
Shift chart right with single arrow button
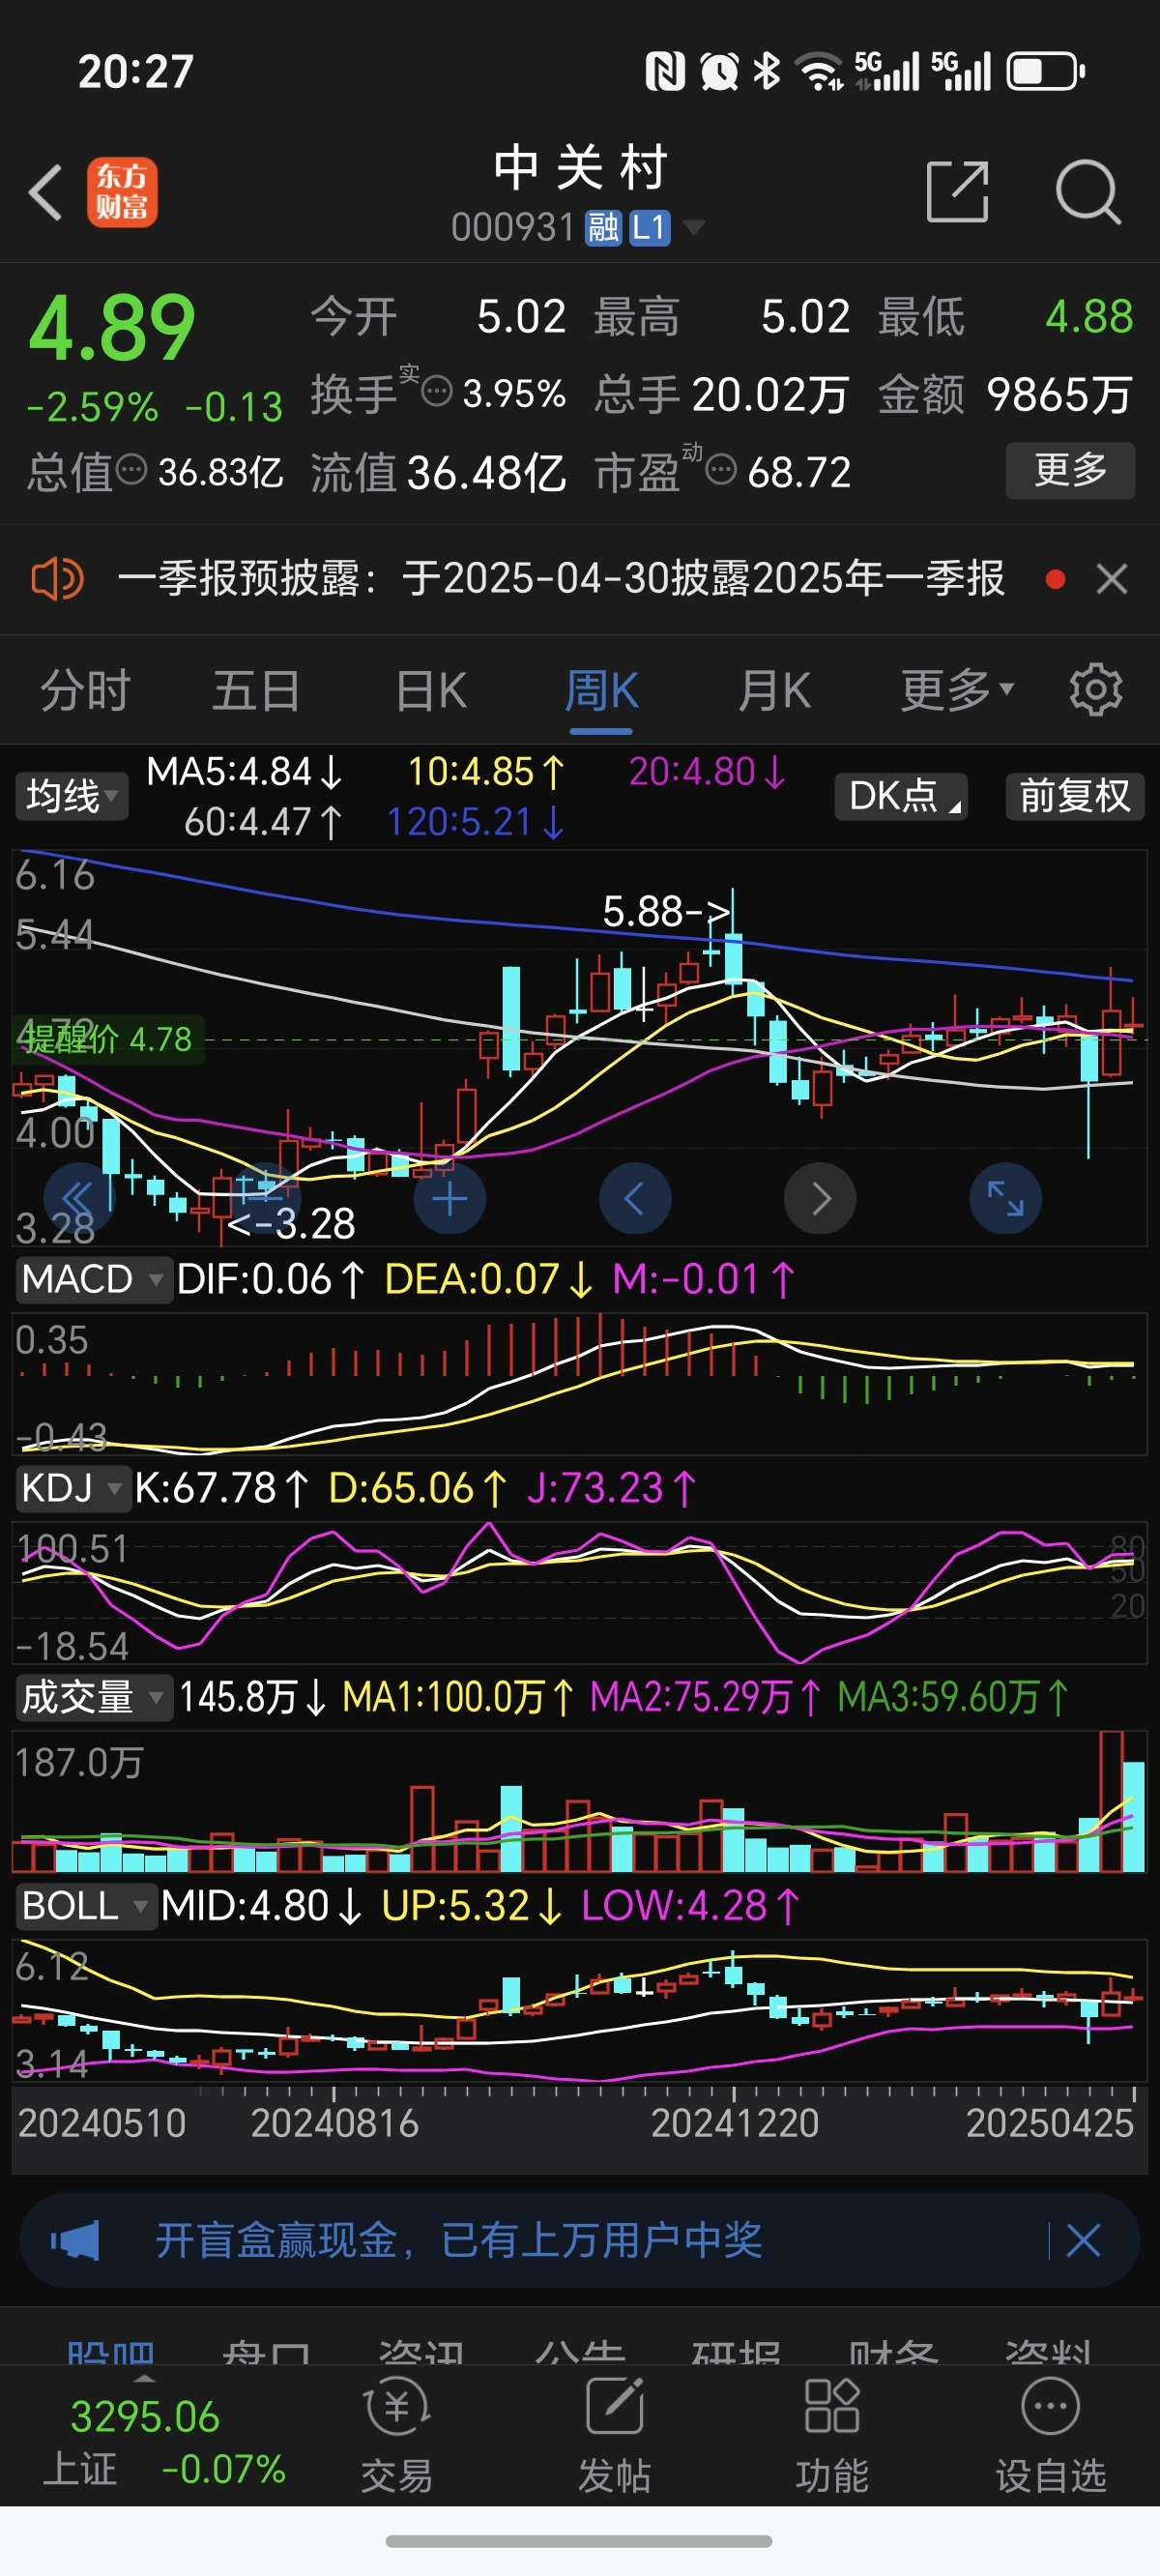pos(820,1198)
